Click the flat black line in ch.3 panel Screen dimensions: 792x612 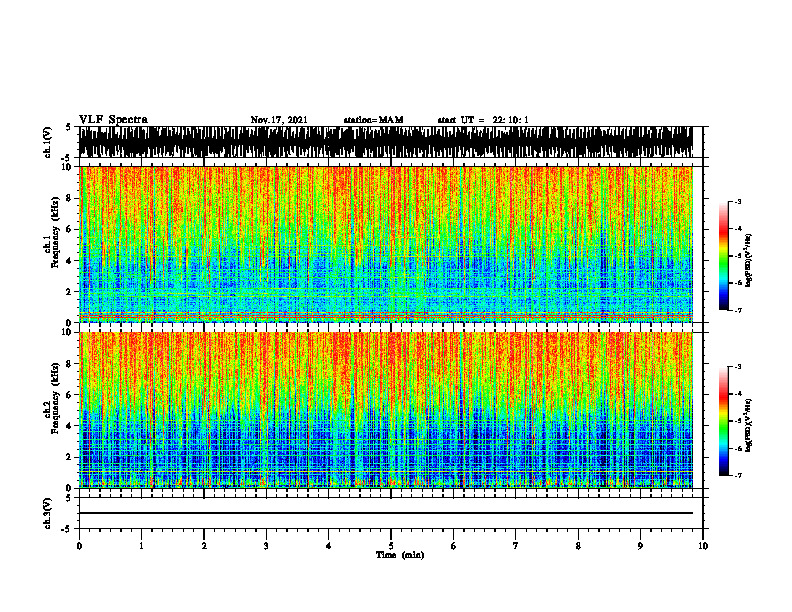tap(386, 513)
